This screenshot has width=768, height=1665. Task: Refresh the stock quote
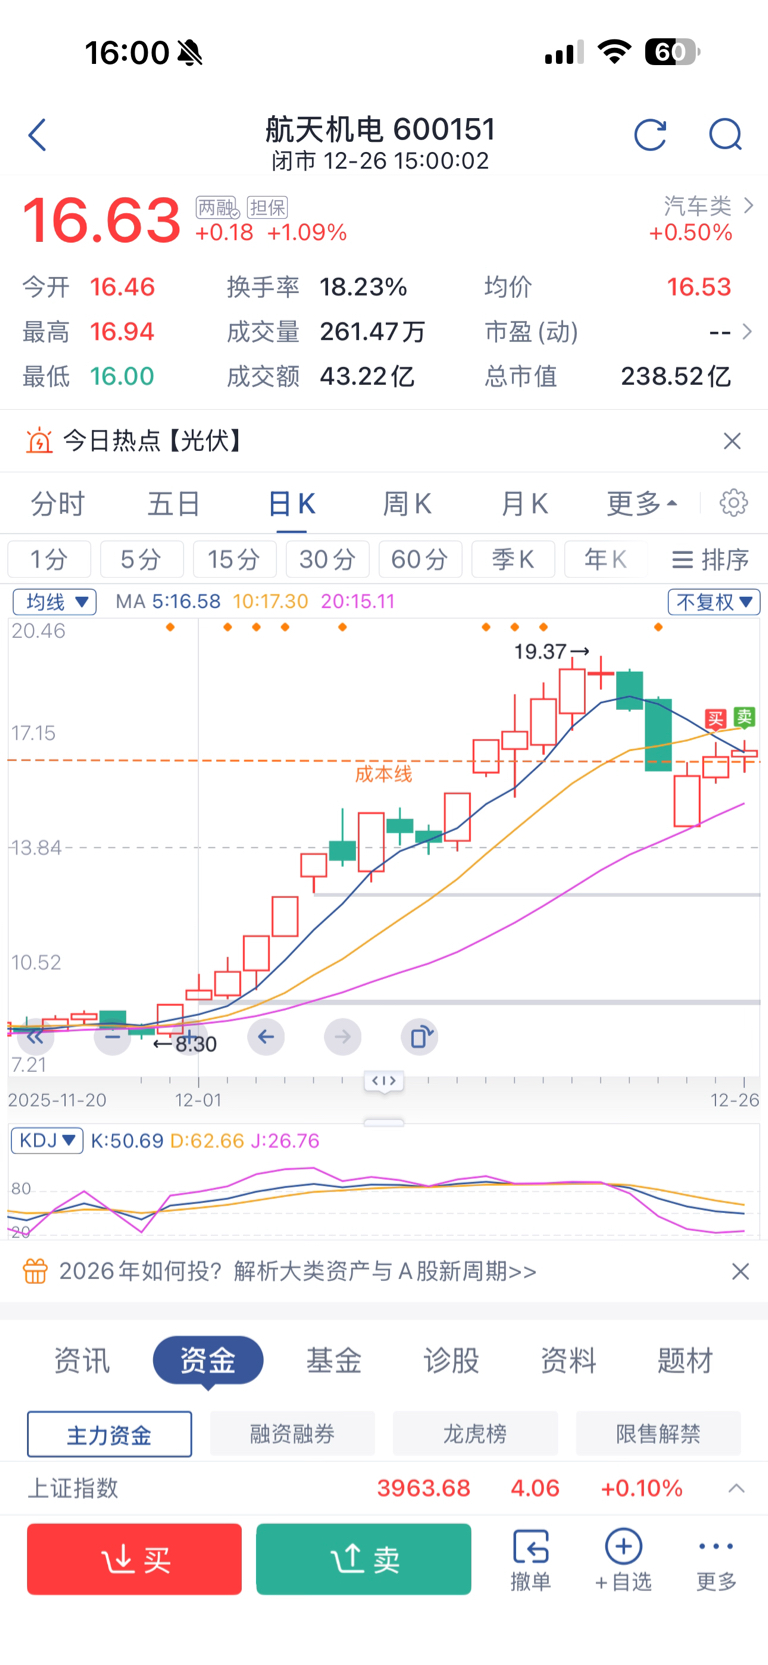tap(650, 135)
